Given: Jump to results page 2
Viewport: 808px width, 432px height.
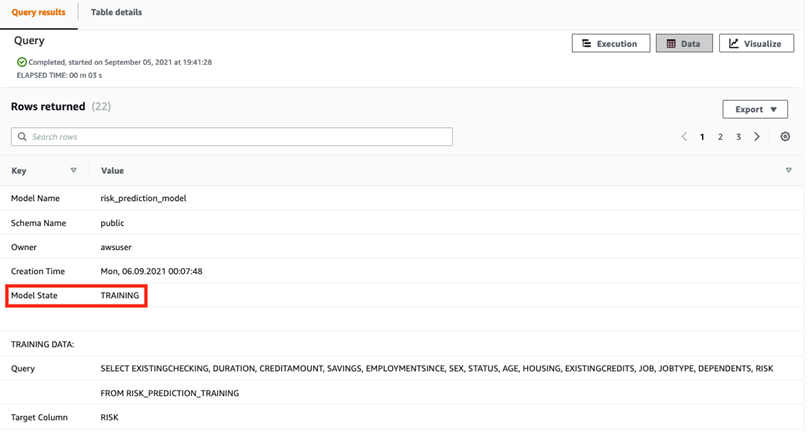Looking at the screenshot, I should tap(720, 137).
